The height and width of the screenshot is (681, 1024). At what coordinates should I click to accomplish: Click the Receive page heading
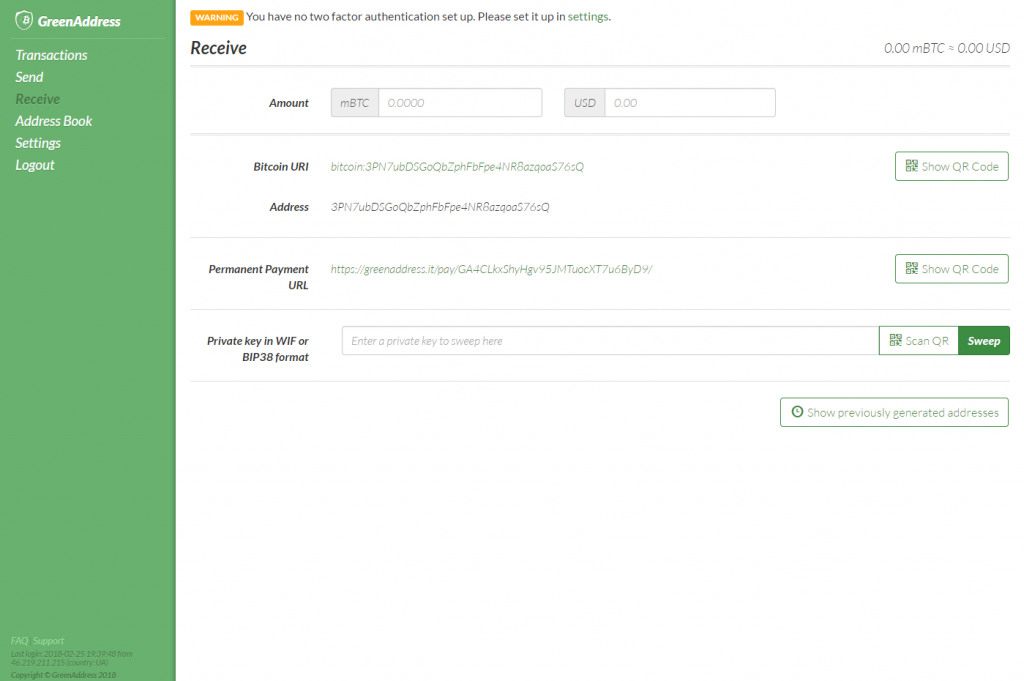click(219, 48)
